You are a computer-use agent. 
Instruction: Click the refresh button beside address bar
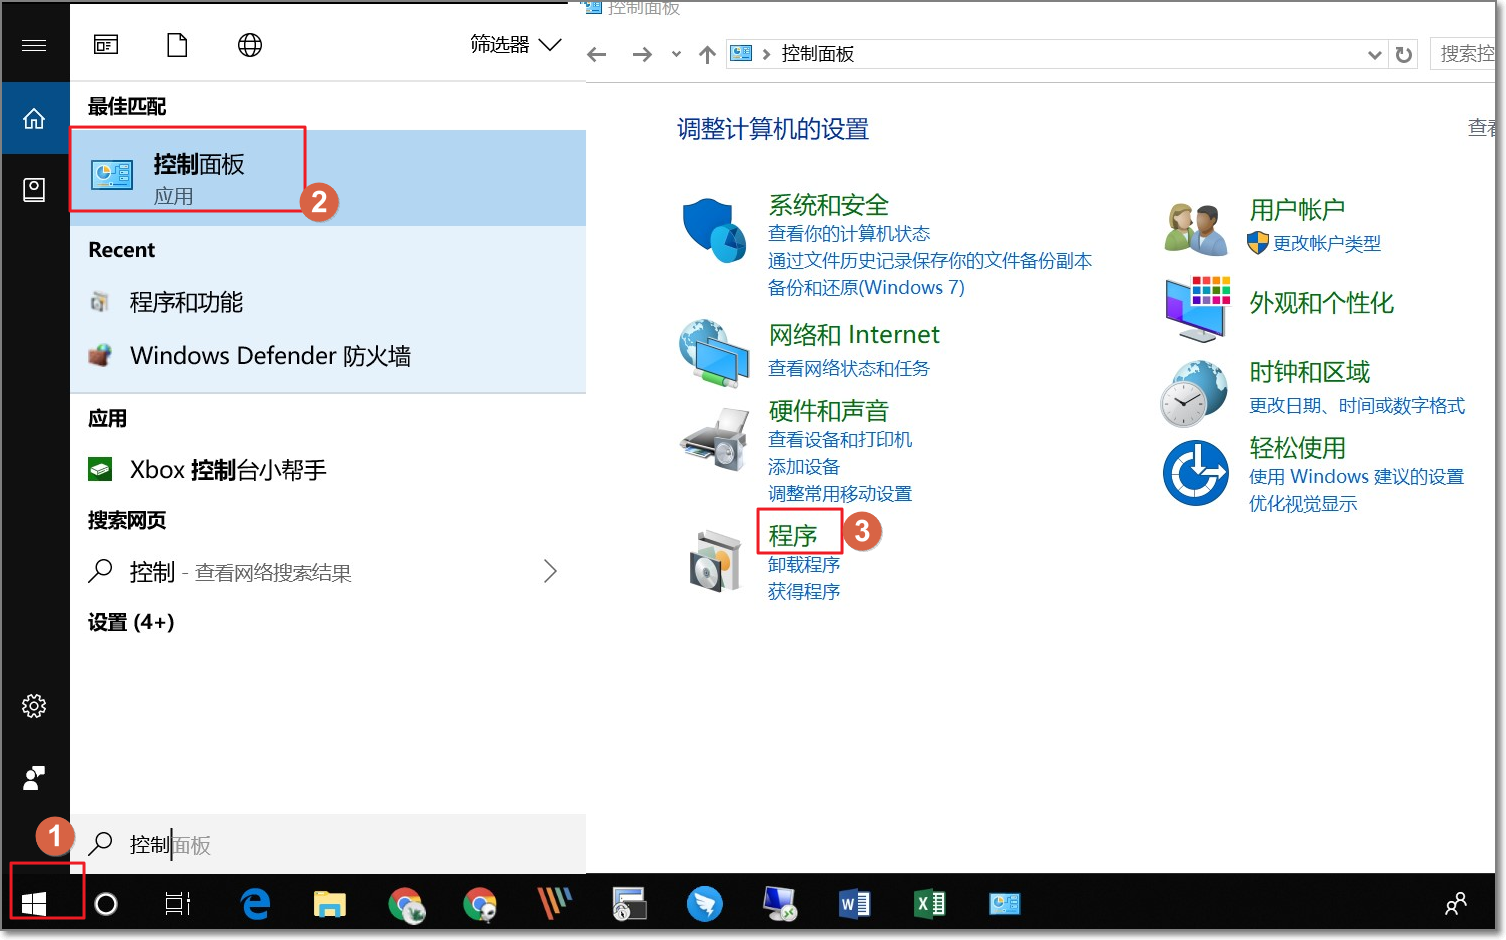pyautogui.click(x=1404, y=55)
